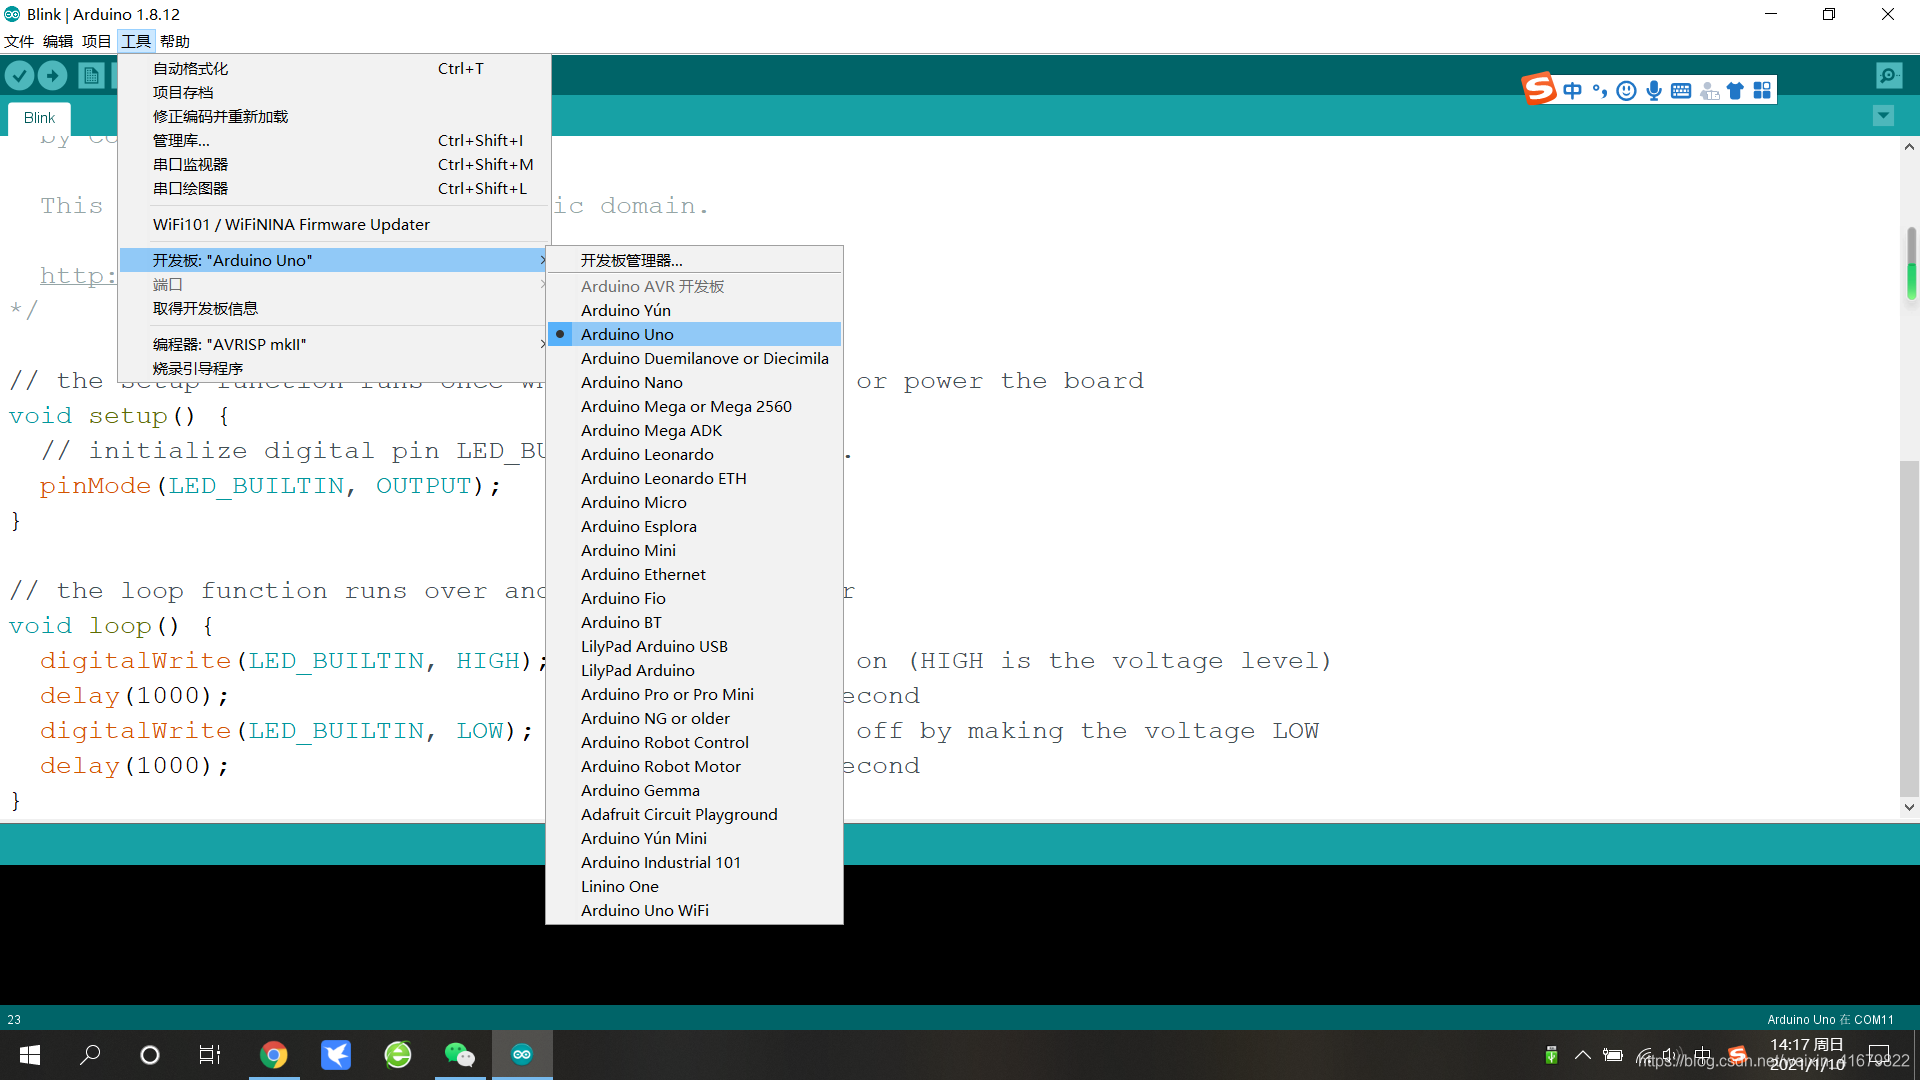Open the tab options dropdown arrow
1920x1080 pixels.
tap(1883, 116)
